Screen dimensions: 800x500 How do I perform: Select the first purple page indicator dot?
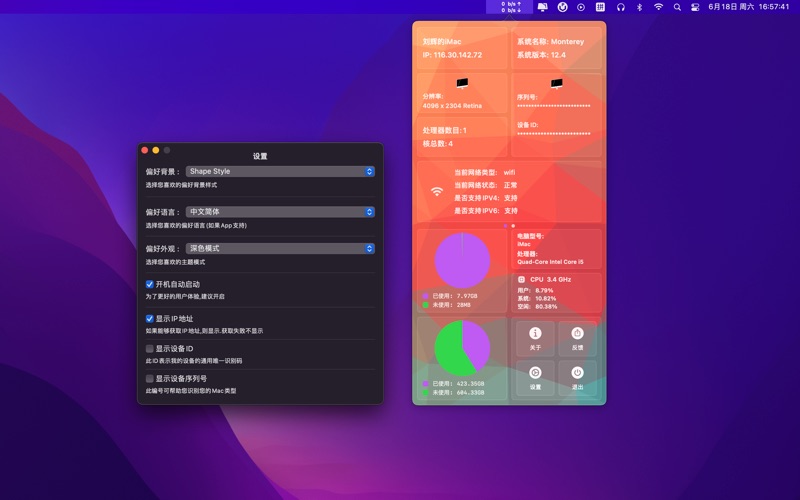pyautogui.click(x=506, y=226)
